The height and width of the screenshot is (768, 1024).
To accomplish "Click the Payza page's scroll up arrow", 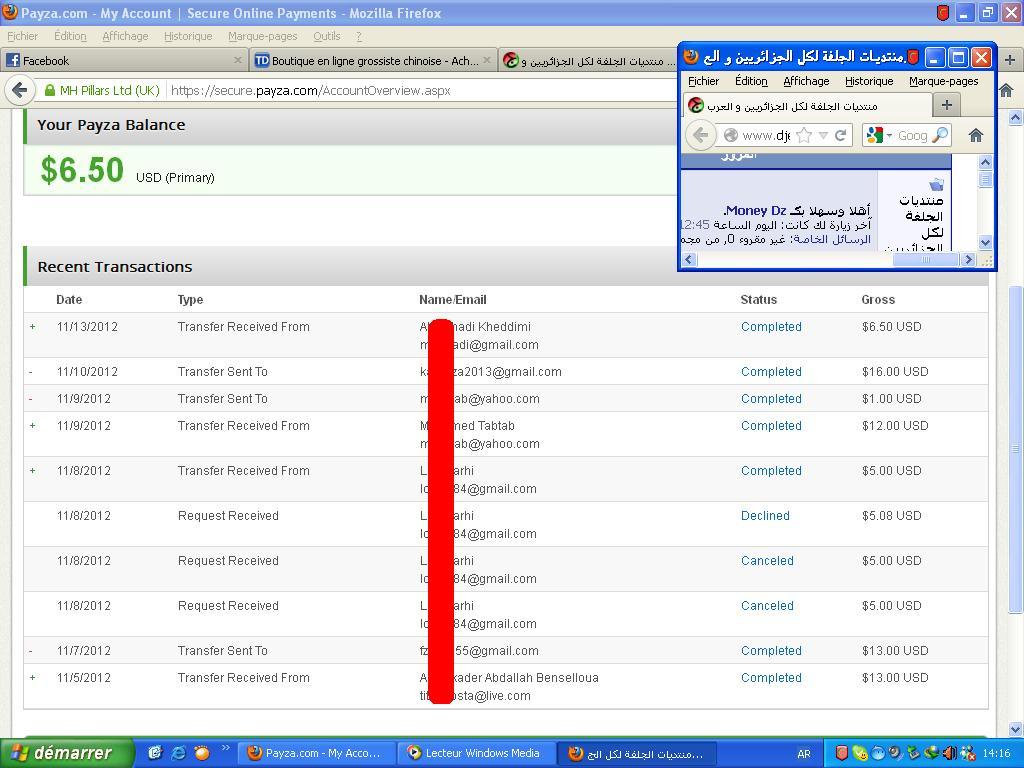I will tap(1016, 118).
